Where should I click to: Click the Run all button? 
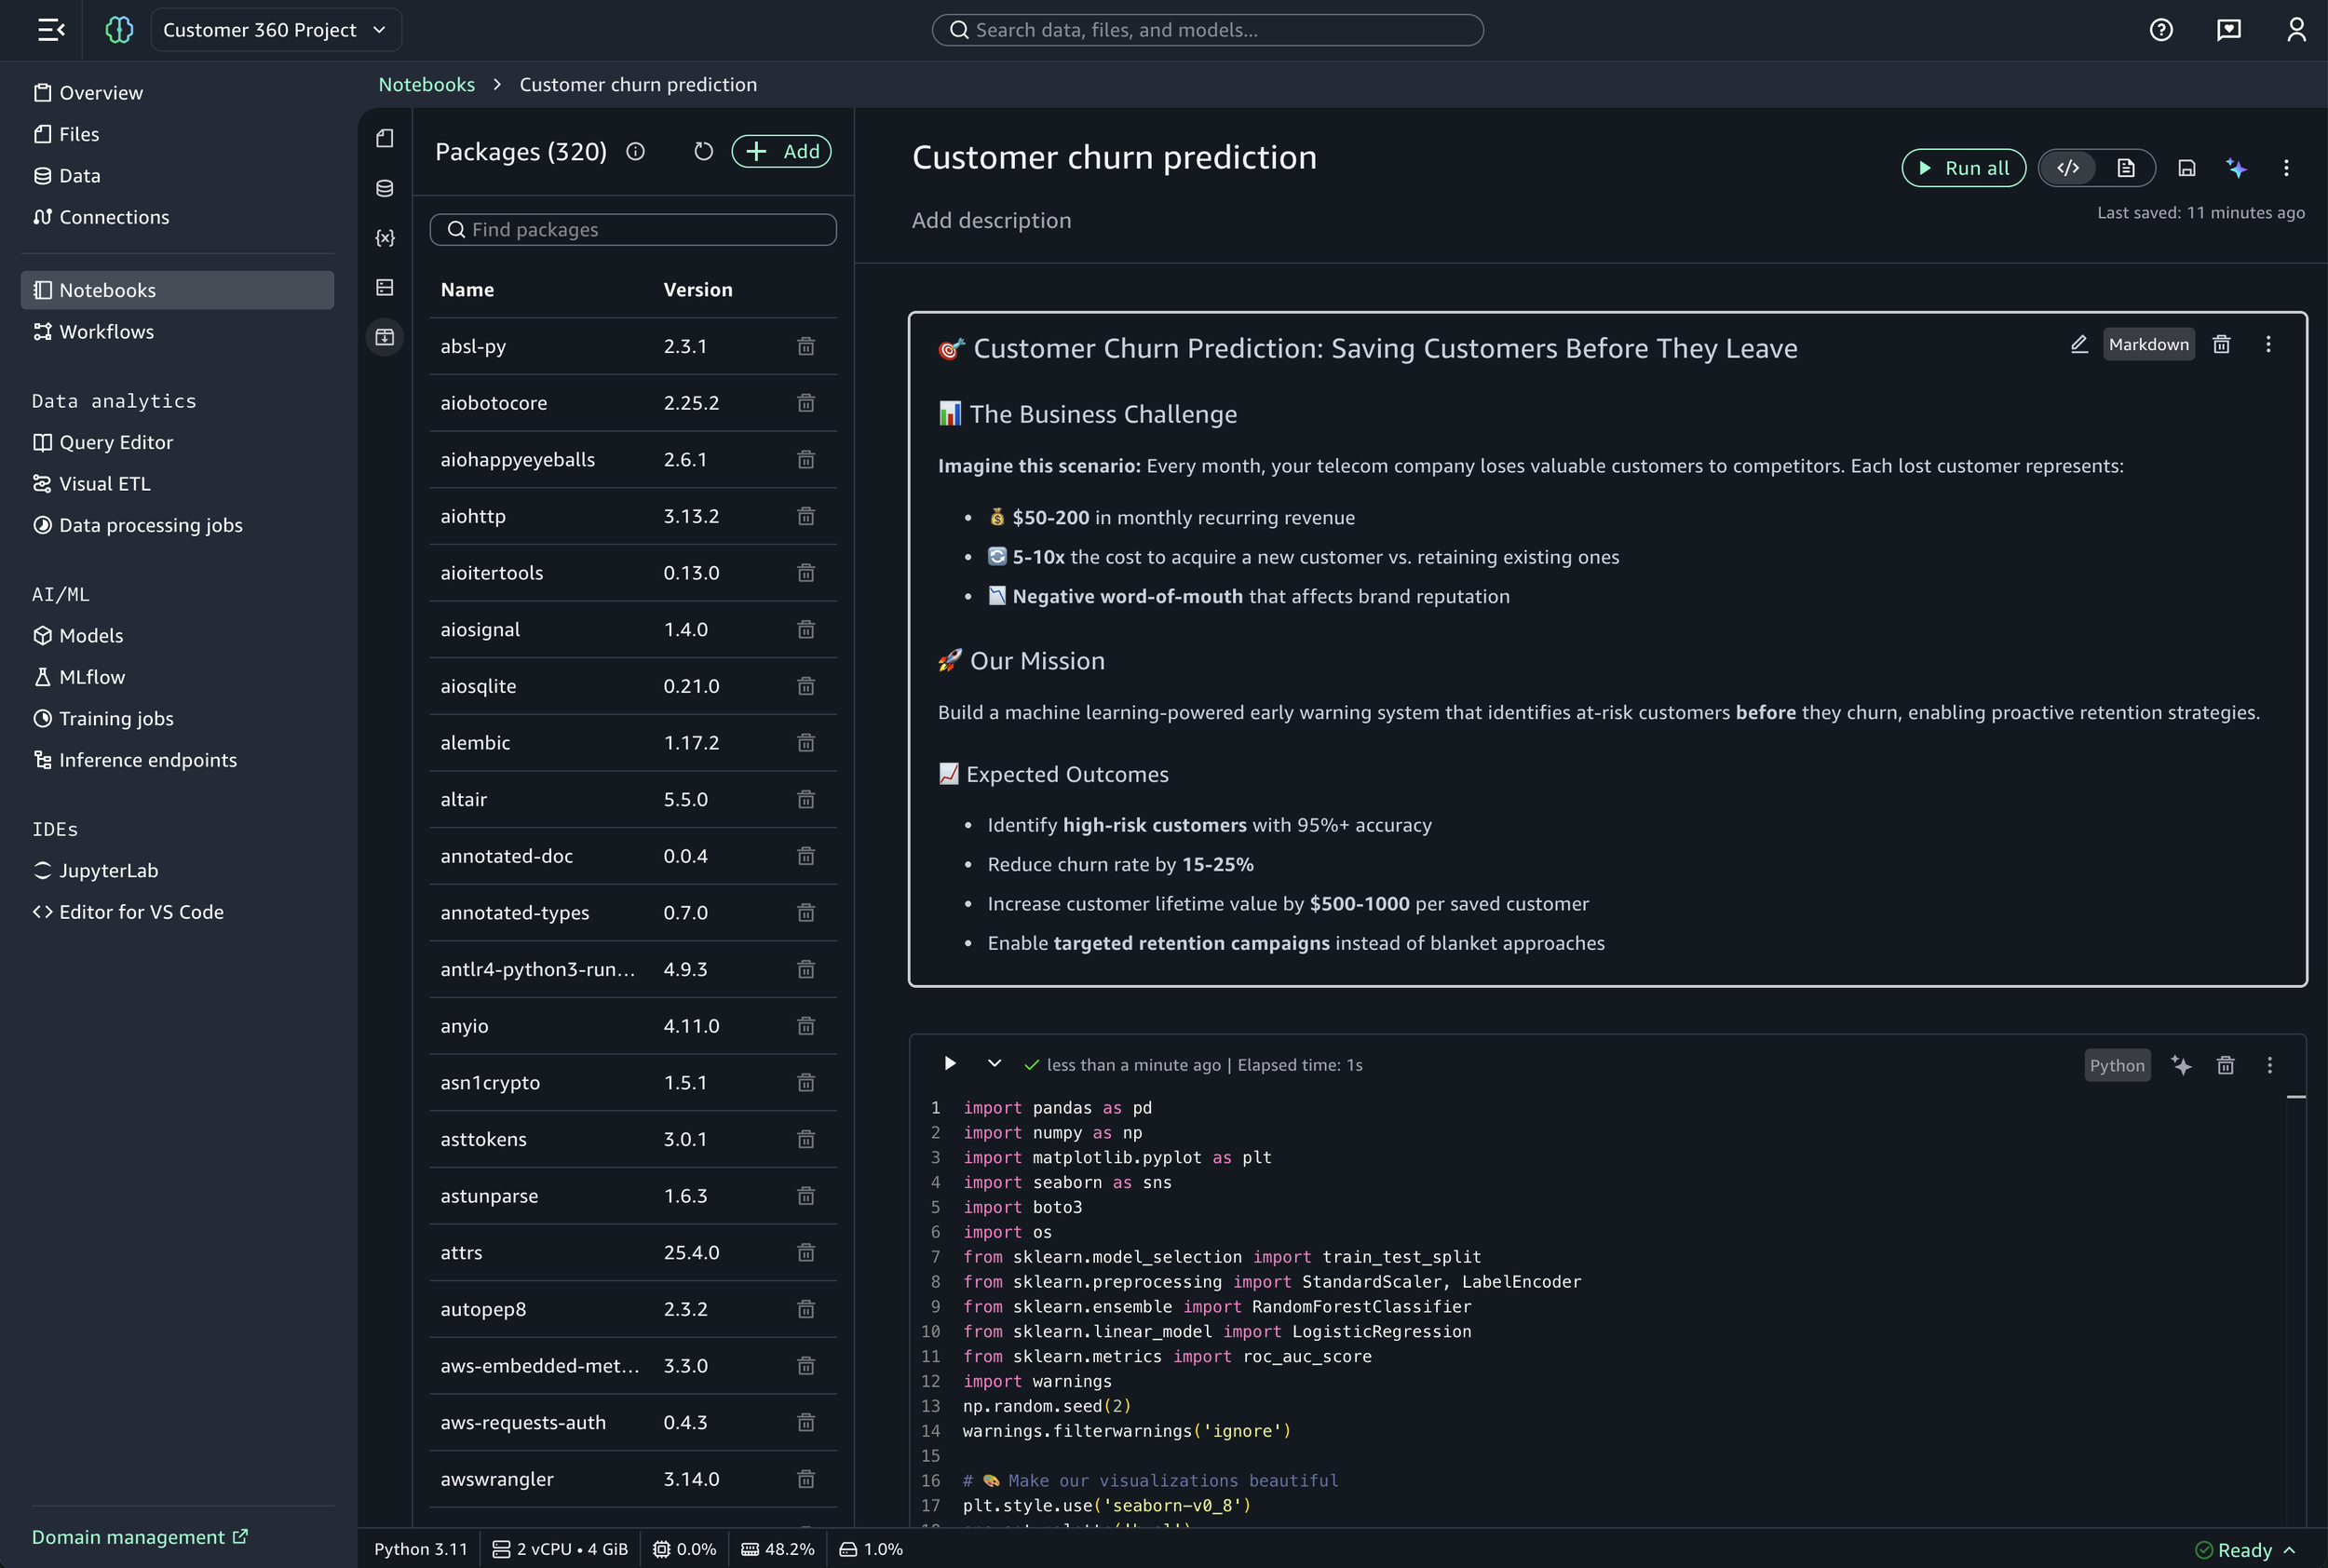(x=1962, y=168)
